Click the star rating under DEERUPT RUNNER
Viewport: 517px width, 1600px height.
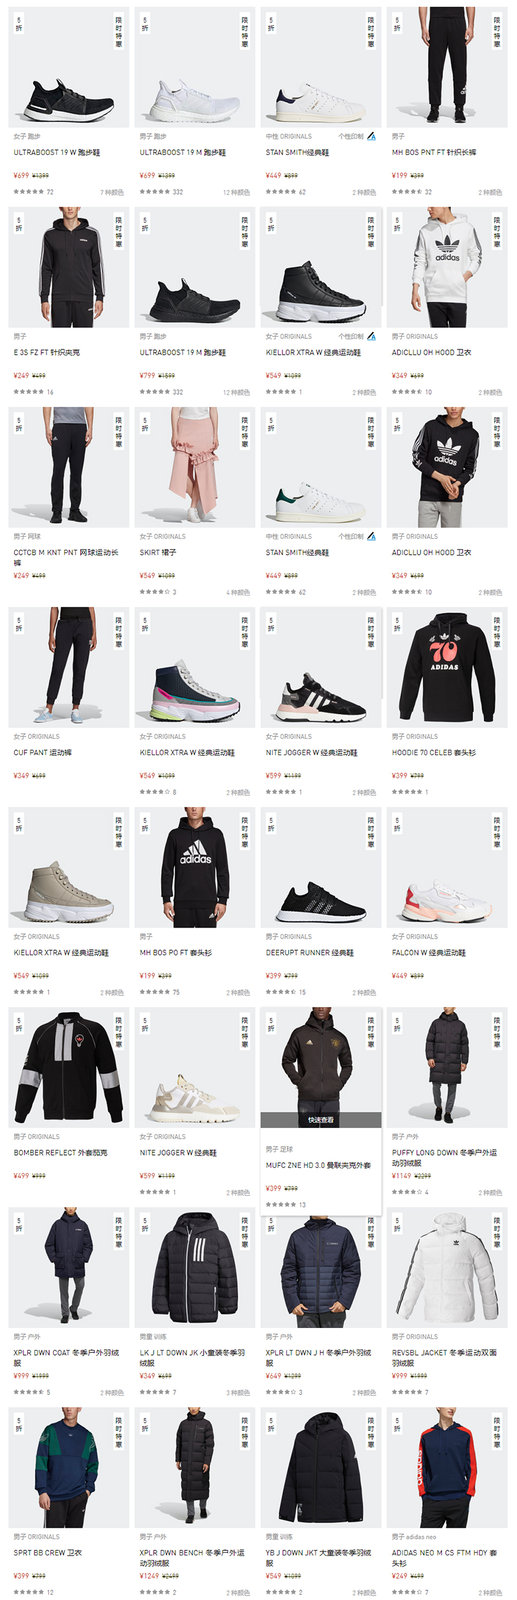(x=281, y=992)
